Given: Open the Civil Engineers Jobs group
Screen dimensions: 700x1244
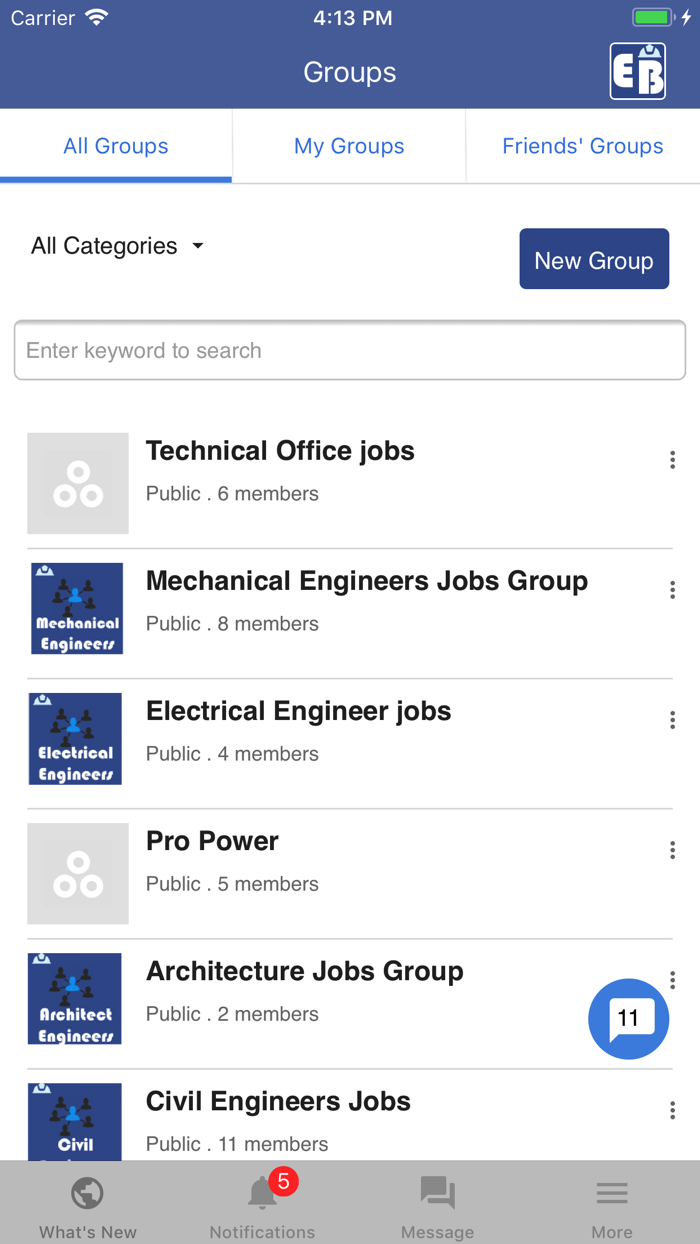Looking at the screenshot, I should click(278, 1101).
